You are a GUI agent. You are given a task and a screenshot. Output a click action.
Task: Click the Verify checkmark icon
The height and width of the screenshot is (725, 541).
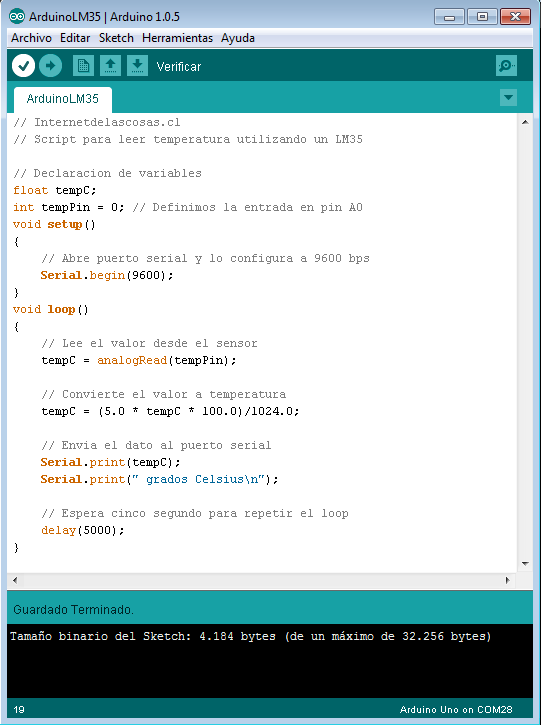coord(24,66)
